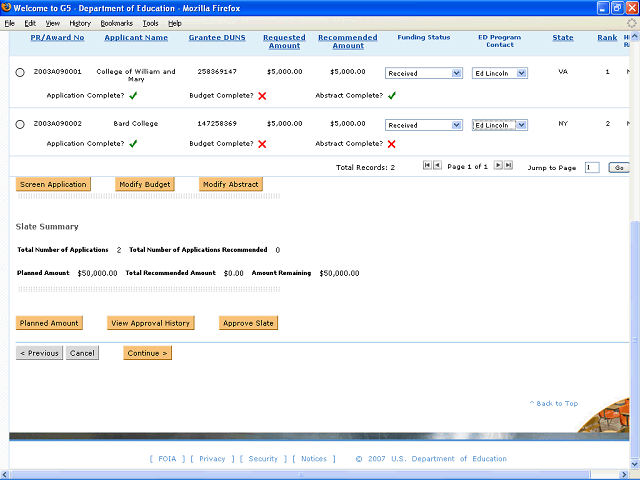Click the Amount Remaining value $50,000.00
Viewport: 640px width, 480px height.
coord(339,273)
